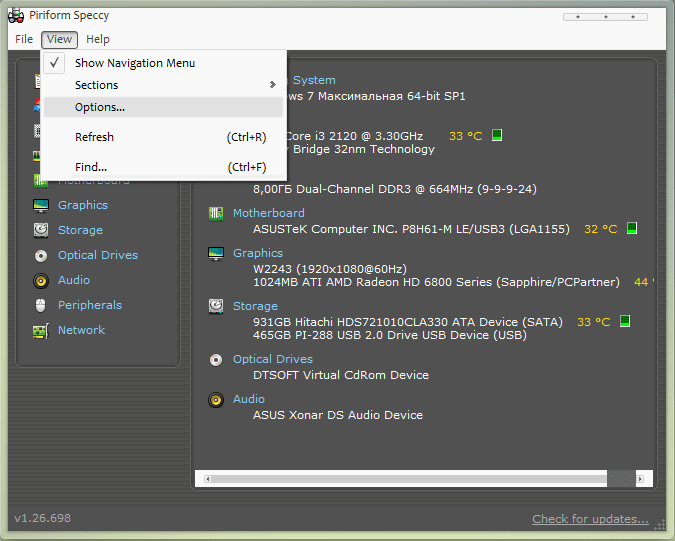This screenshot has width=675, height=541.
Task: Click 1024MB ATI AMD Radeon HD 6800 text
Action: (x=436, y=282)
